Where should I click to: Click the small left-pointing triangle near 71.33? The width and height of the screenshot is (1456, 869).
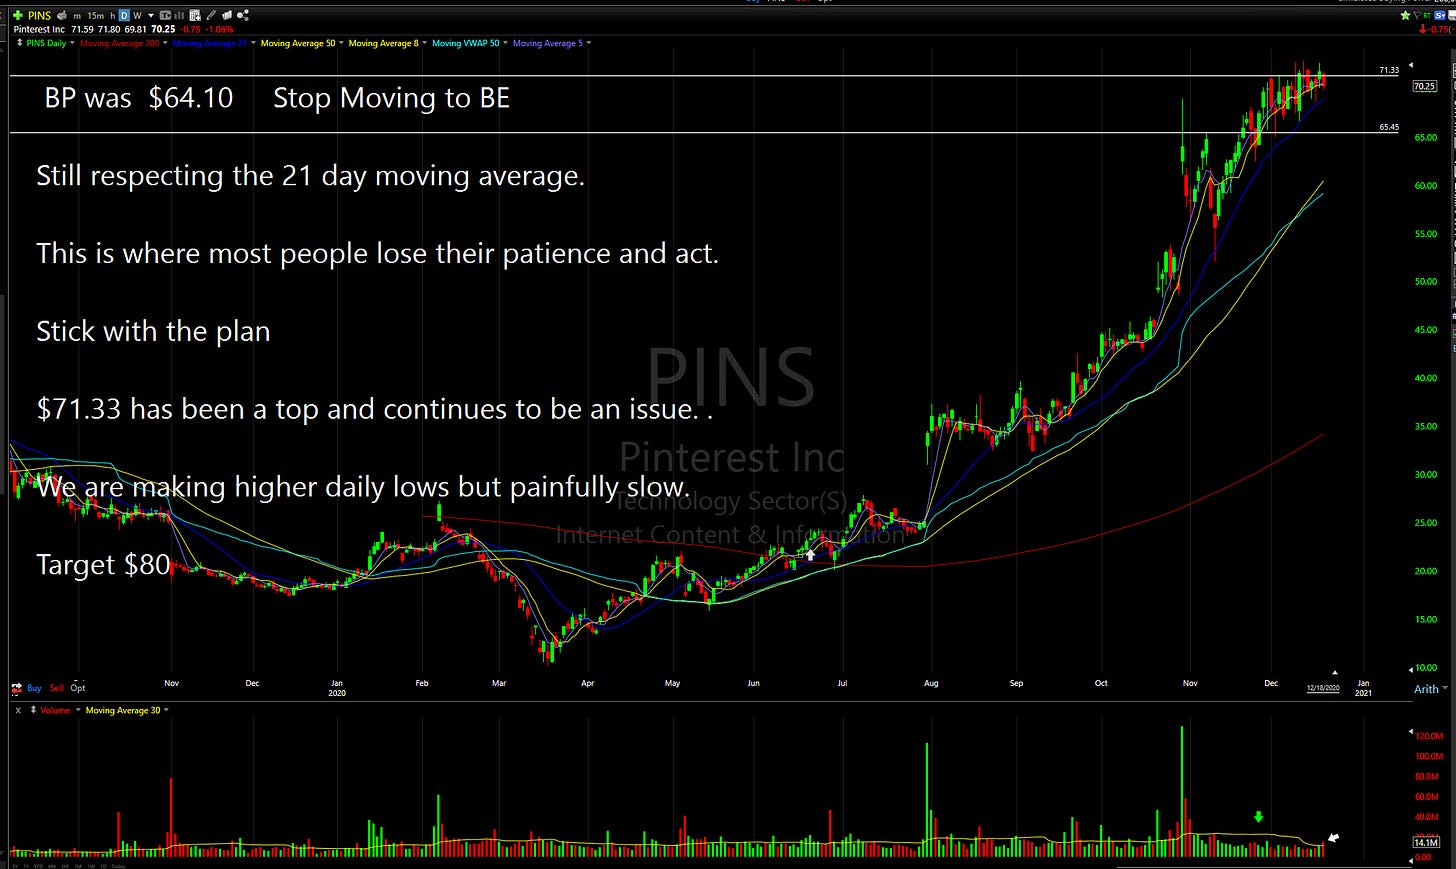[x=1411, y=65]
